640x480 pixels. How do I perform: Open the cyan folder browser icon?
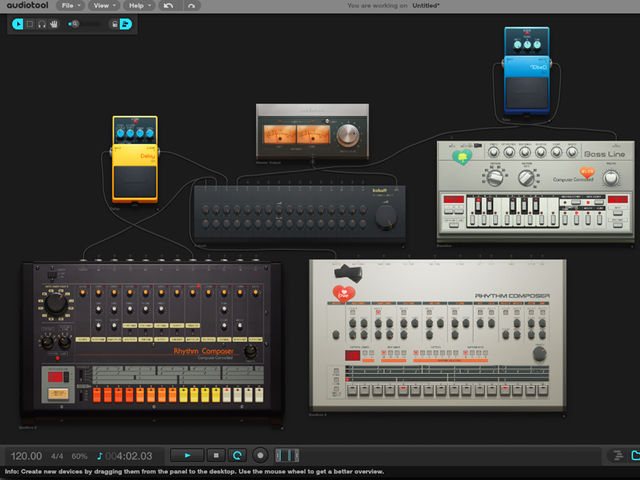pos(635,455)
